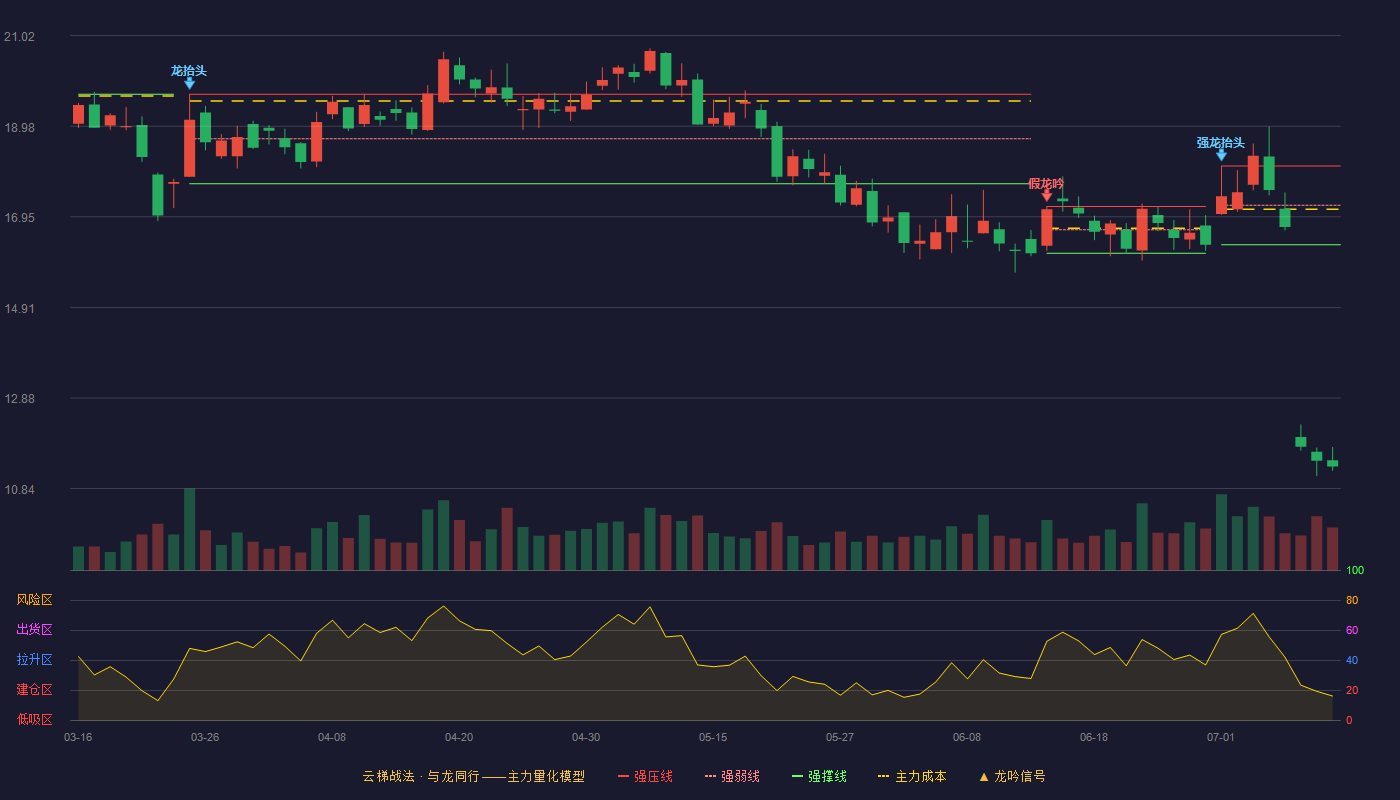This screenshot has height=800, width=1400.
Task: Click the 04-30 date label
Action: coord(586,737)
